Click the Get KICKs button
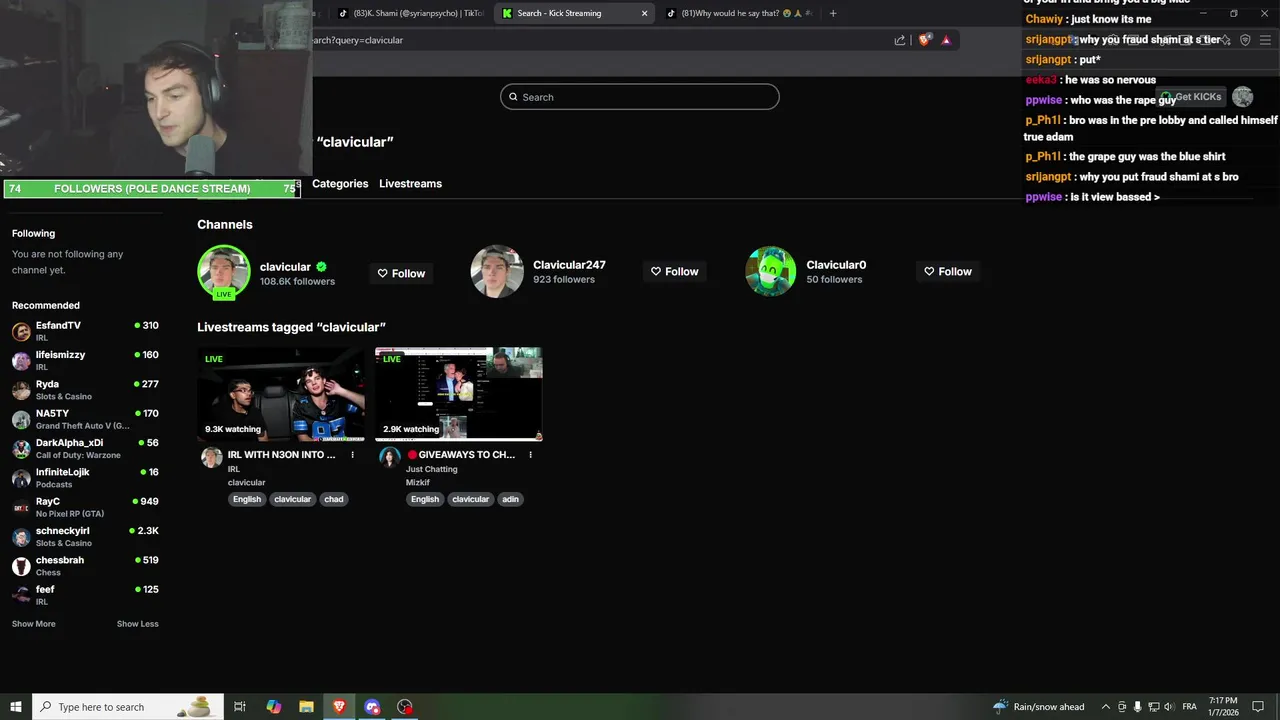The width and height of the screenshot is (1280, 720). click(1190, 97)
